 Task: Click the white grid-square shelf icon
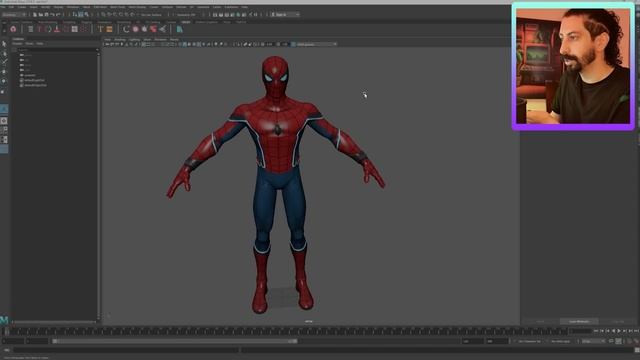(x=75, y=29)
